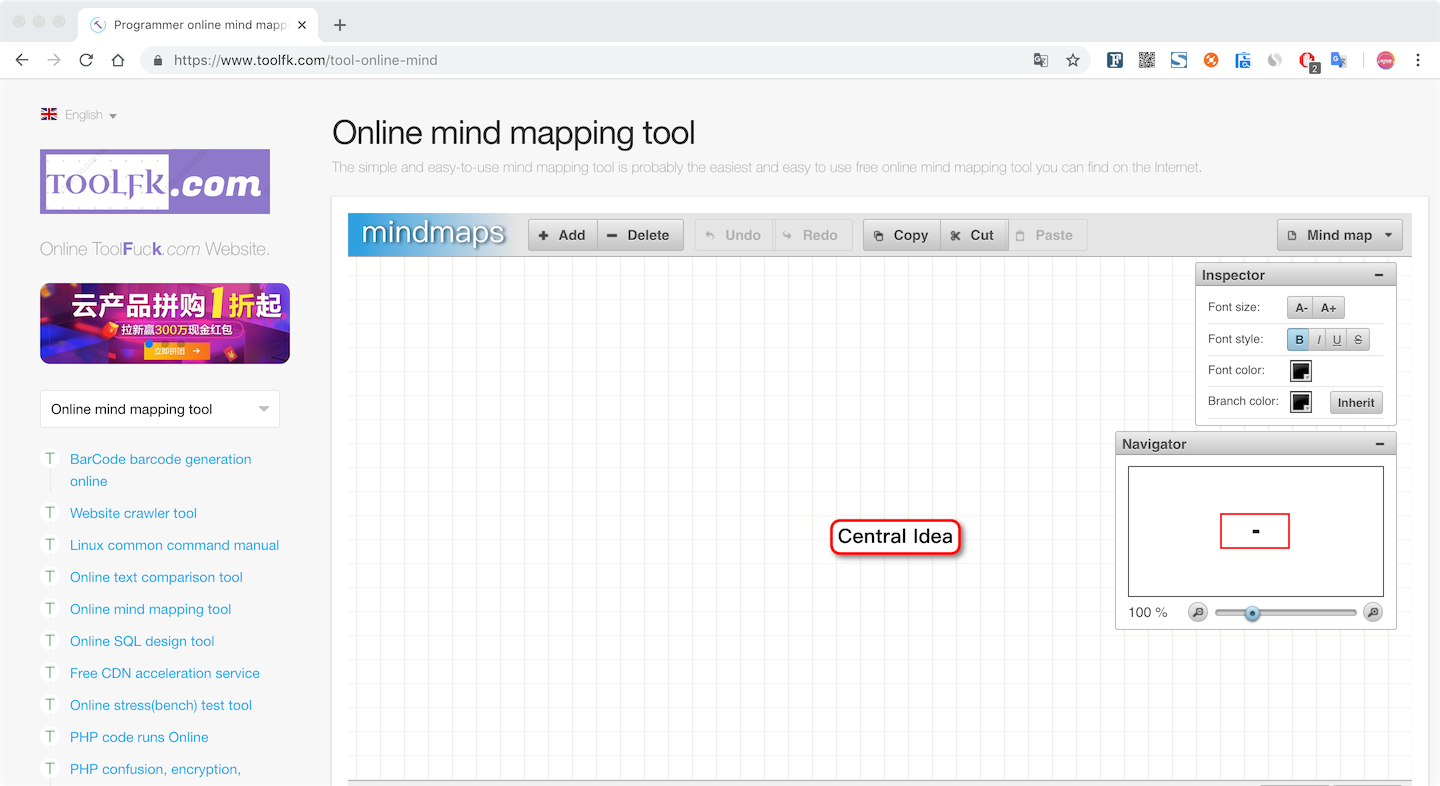Image resolution: width=1440 pixels, height=786 pixels.
Task: Open the English language dropdown
Action: coord(79,115)
